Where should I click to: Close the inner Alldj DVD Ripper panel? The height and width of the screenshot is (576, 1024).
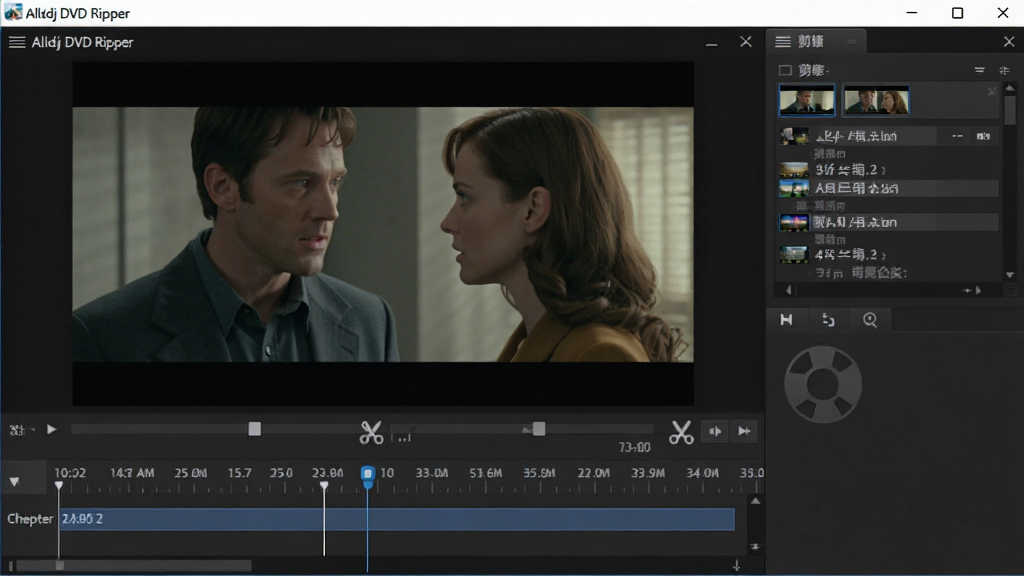746,42
